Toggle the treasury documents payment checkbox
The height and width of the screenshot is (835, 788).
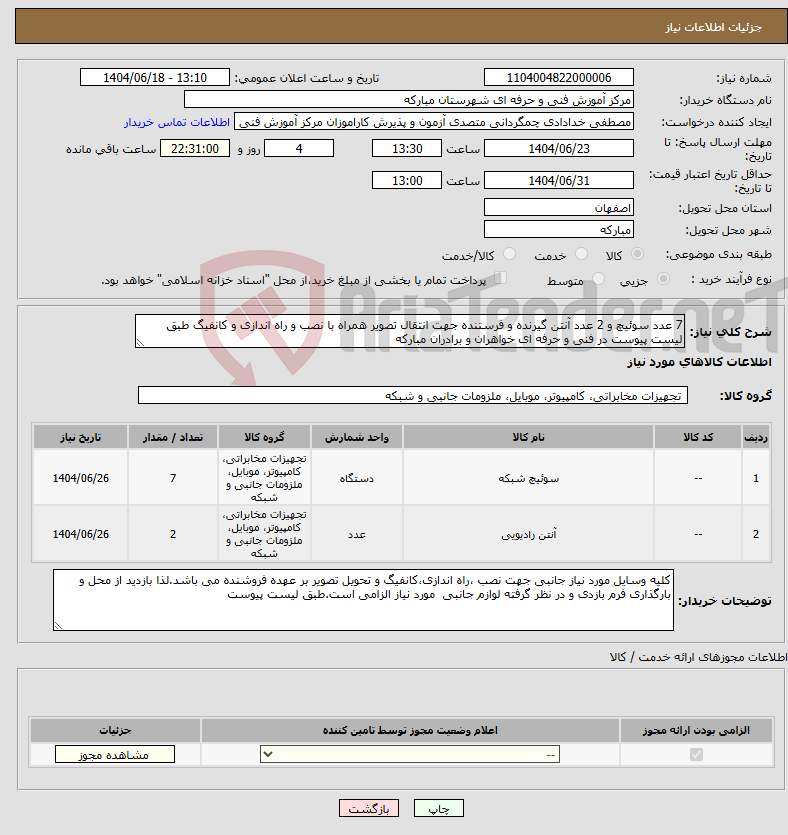[500, 277]
